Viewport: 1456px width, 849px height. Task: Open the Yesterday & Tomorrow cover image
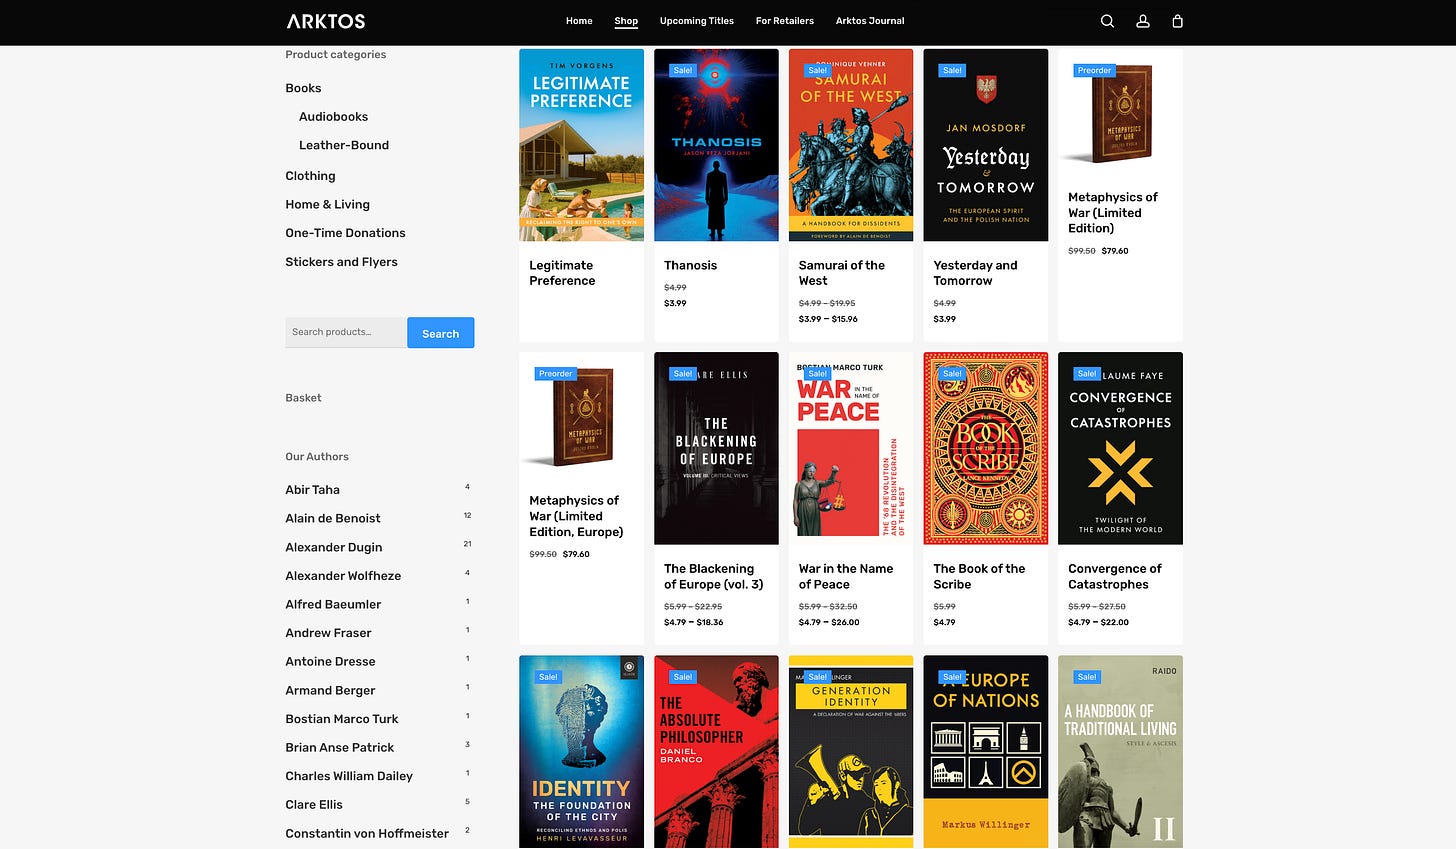click(x=986, y=145)
